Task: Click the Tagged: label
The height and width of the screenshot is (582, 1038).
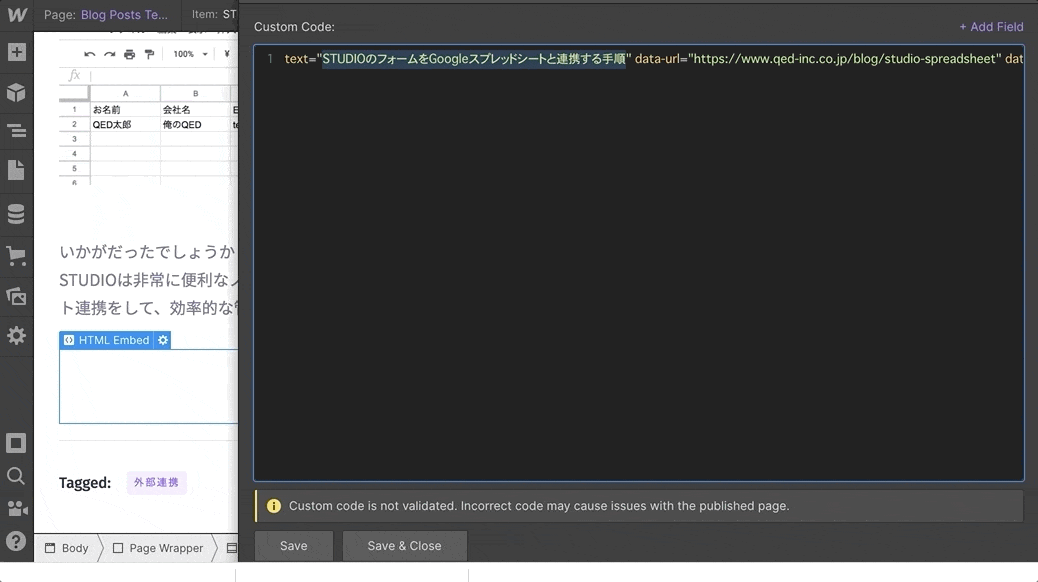Action: [x=85, y=483]
